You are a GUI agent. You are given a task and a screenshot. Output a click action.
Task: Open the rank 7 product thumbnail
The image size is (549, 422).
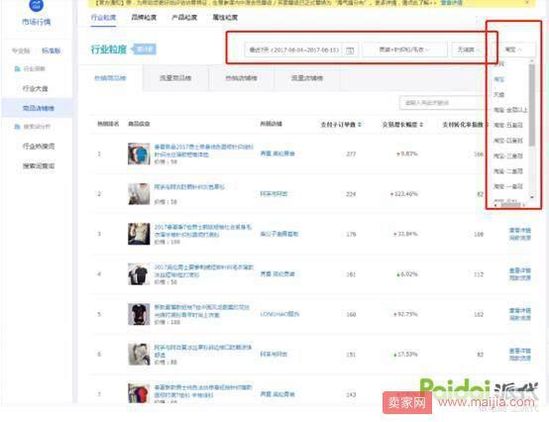pyautogui.click(x=139, y=393)
